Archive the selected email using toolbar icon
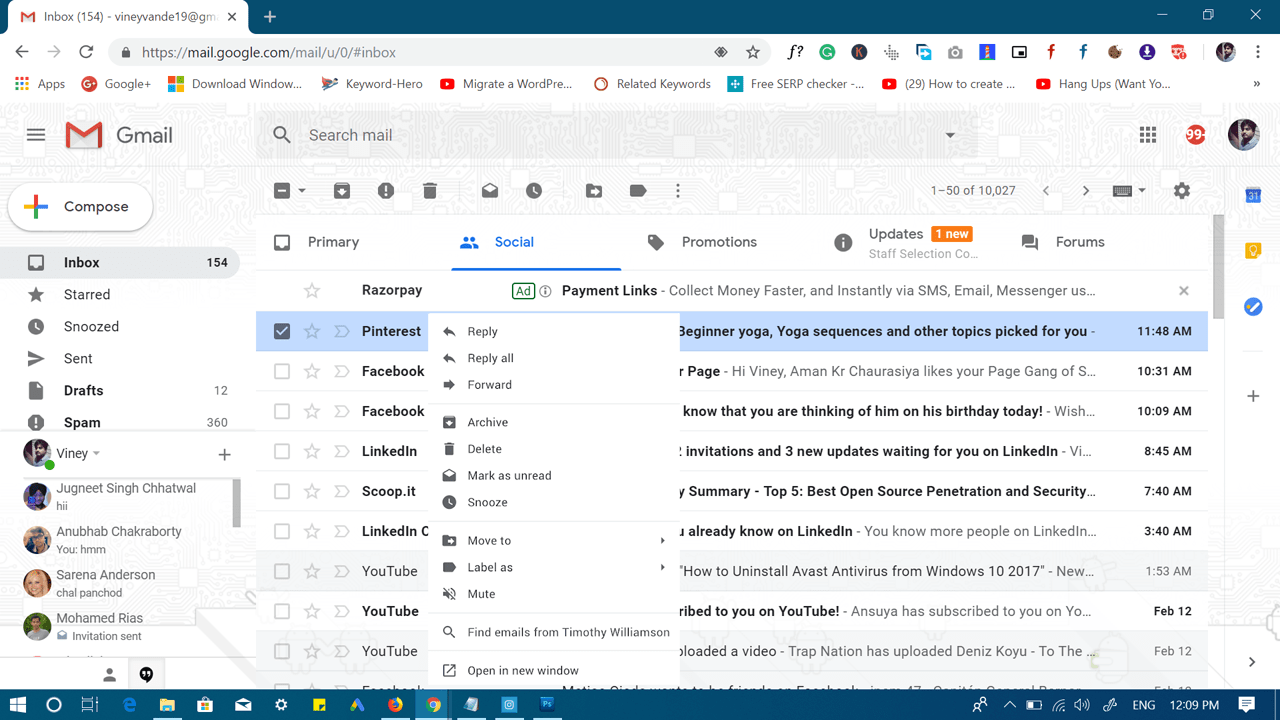The width and height of the screenshot is (1280, 720). 341,190
